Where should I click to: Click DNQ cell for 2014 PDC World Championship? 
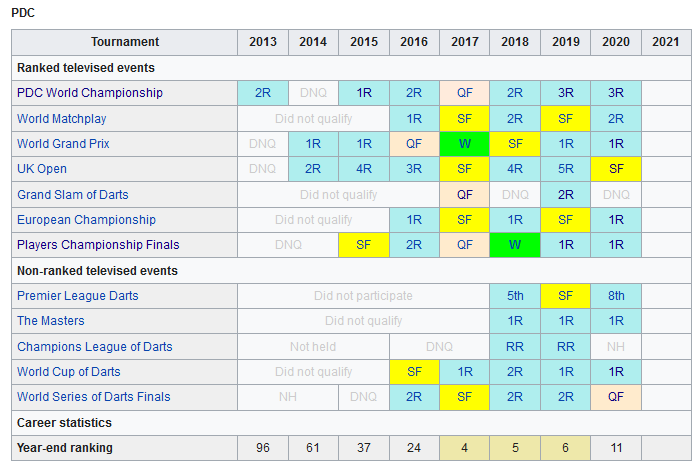coord(313,93)
